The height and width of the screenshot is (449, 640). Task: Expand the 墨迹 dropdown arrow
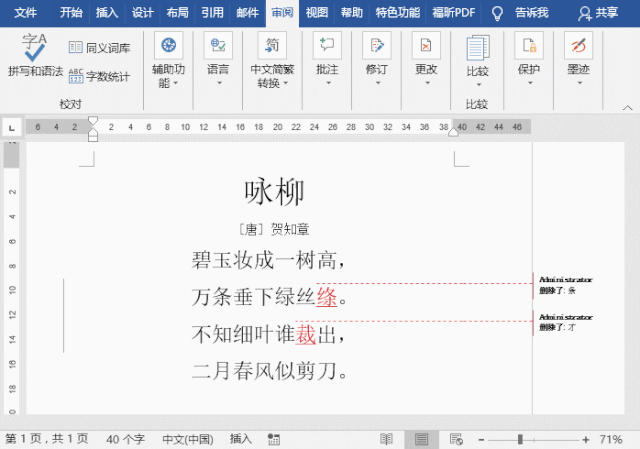click(580, 83)
